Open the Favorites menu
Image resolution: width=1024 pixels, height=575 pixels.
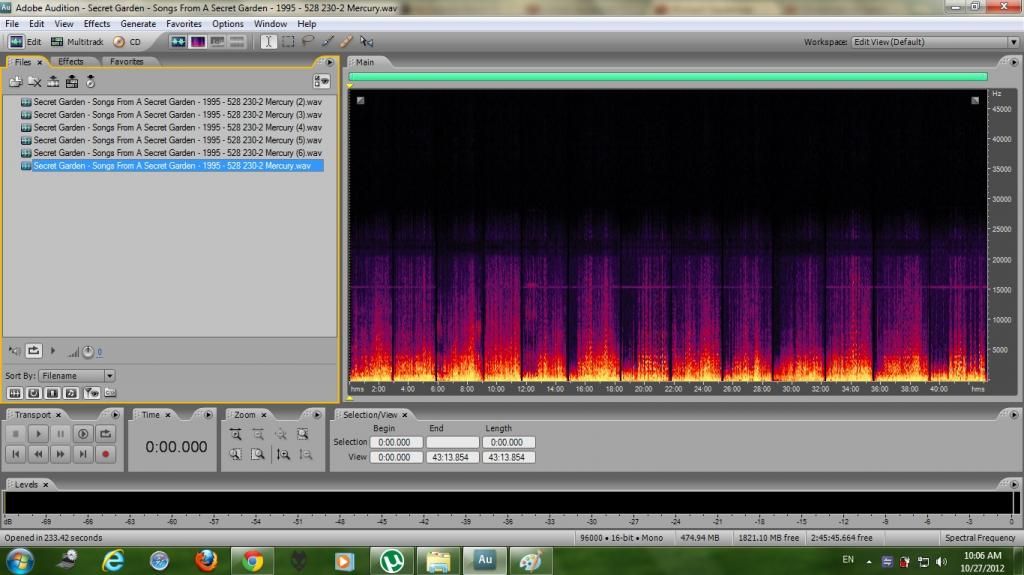184,24
